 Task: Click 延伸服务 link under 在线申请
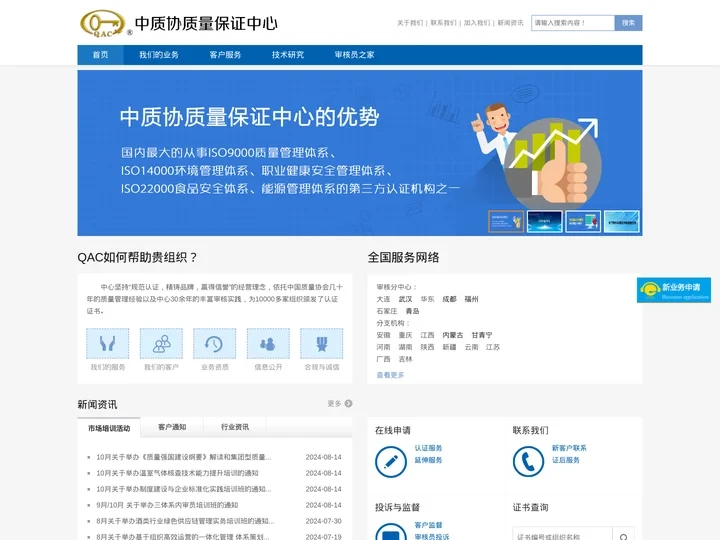click(428, 460)
